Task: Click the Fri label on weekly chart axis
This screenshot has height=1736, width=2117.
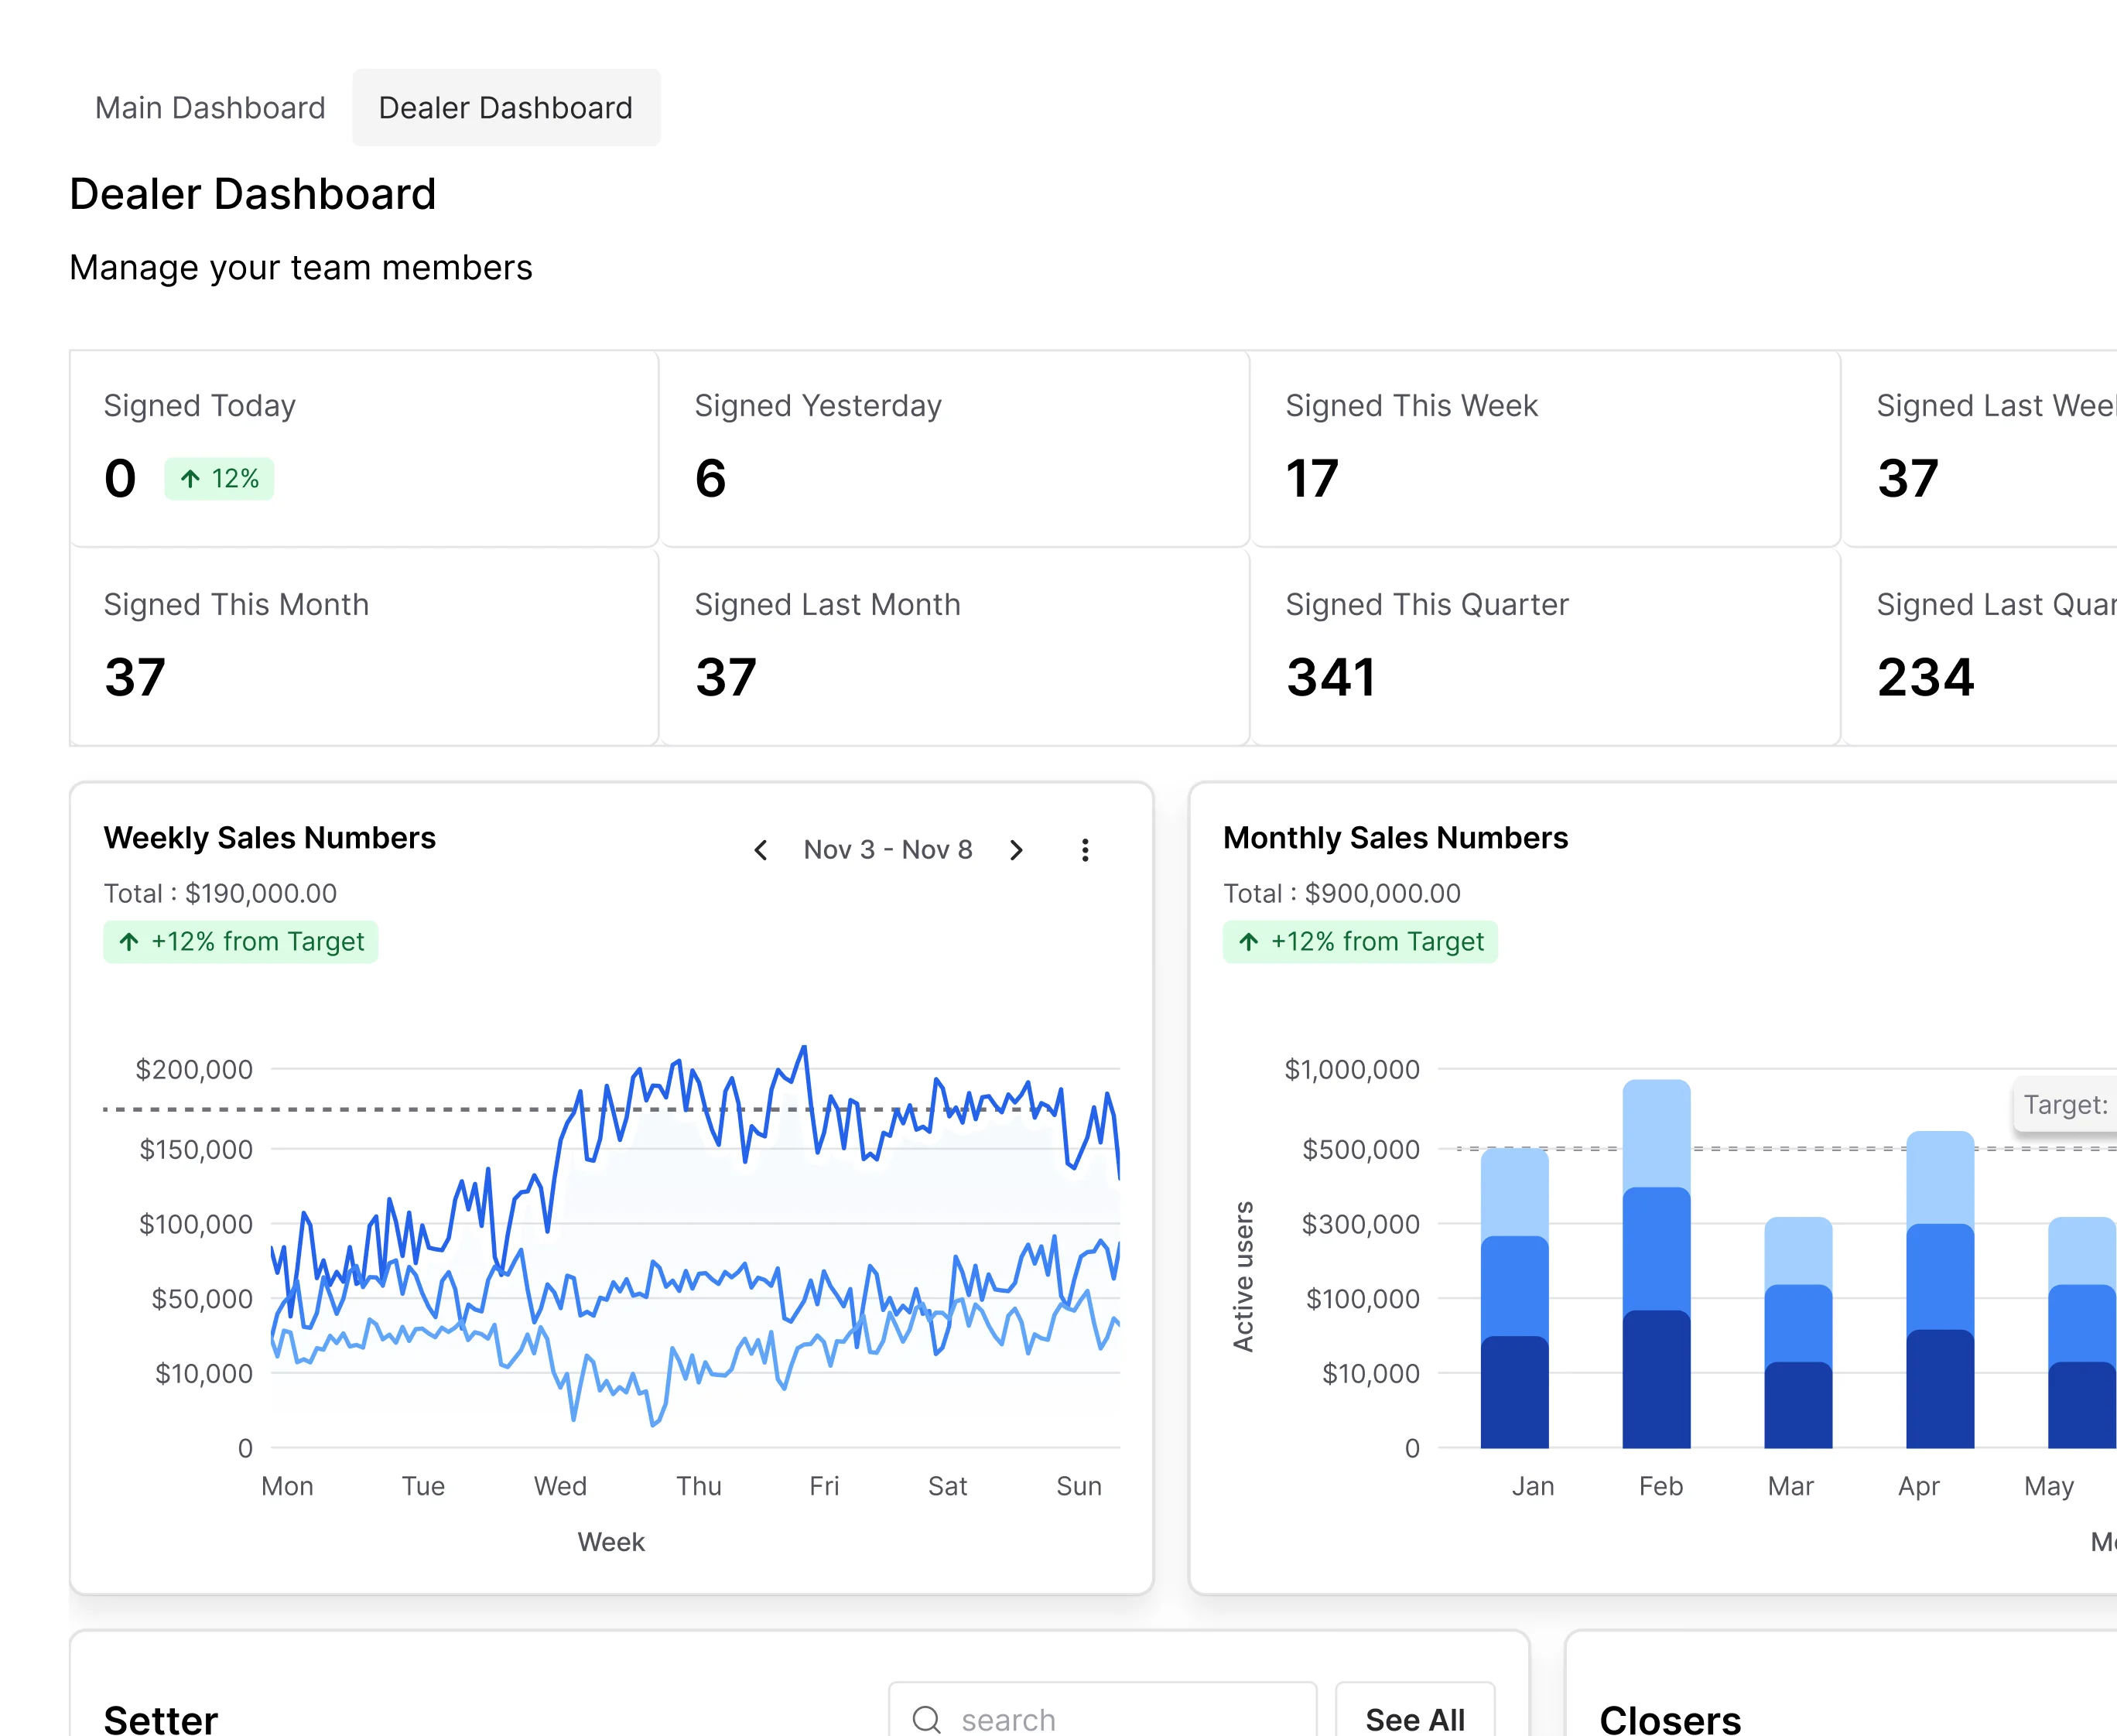Action: [x=824, y=1486]
